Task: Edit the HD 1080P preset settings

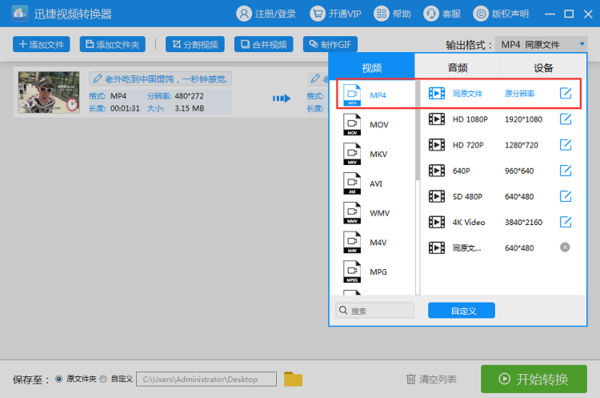Action: pyautogui.click(x=565, y=119)
